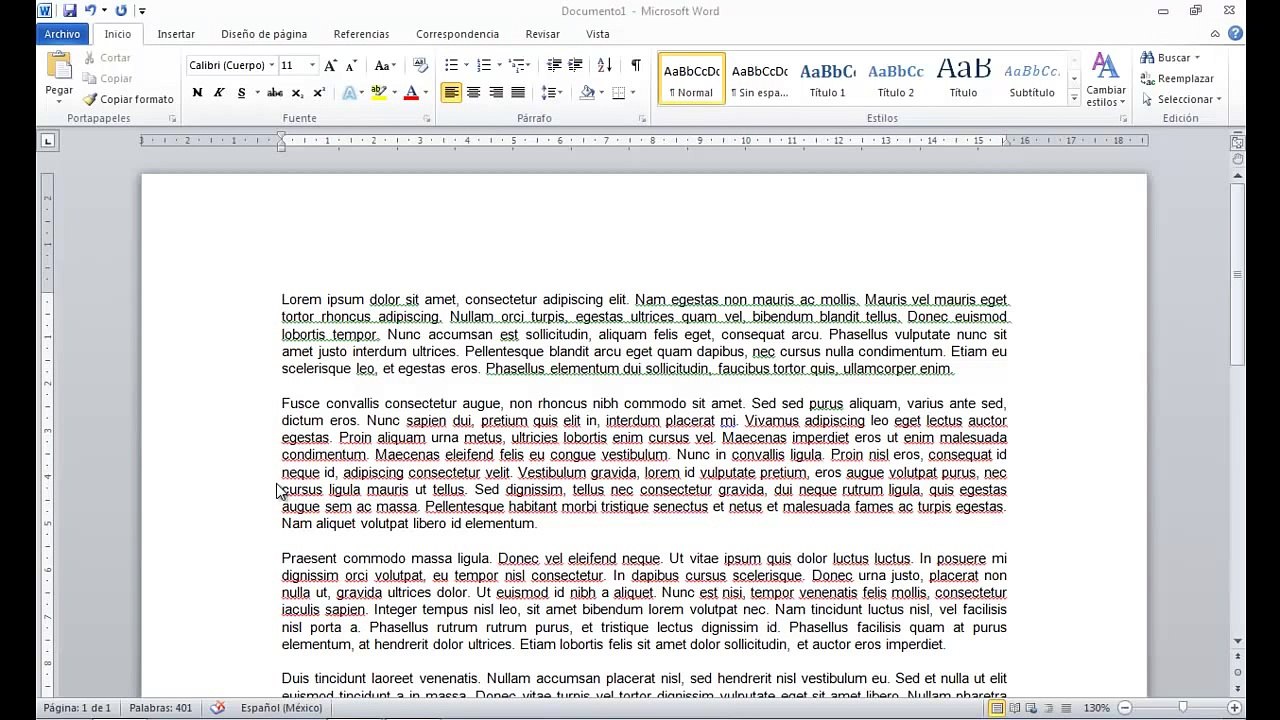The image size is (1280, 720).
Task: Decrease paragraph indent
Action: point(554,65)
